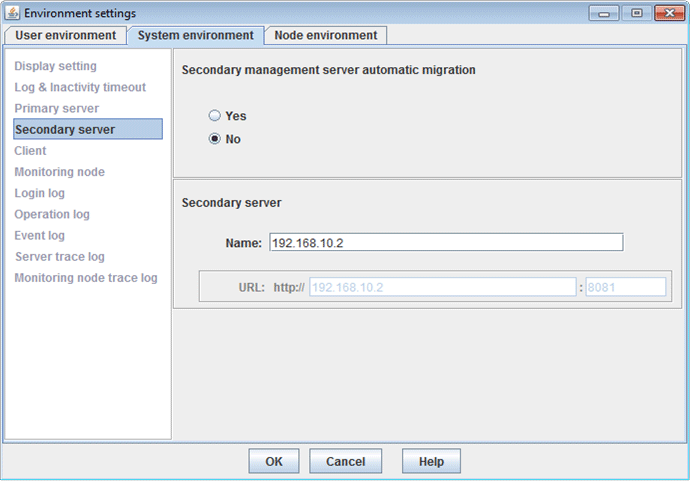Screen dimensions: 690x481
Task: Open Monitoring node trace log entry
Action: click(86, 278)
